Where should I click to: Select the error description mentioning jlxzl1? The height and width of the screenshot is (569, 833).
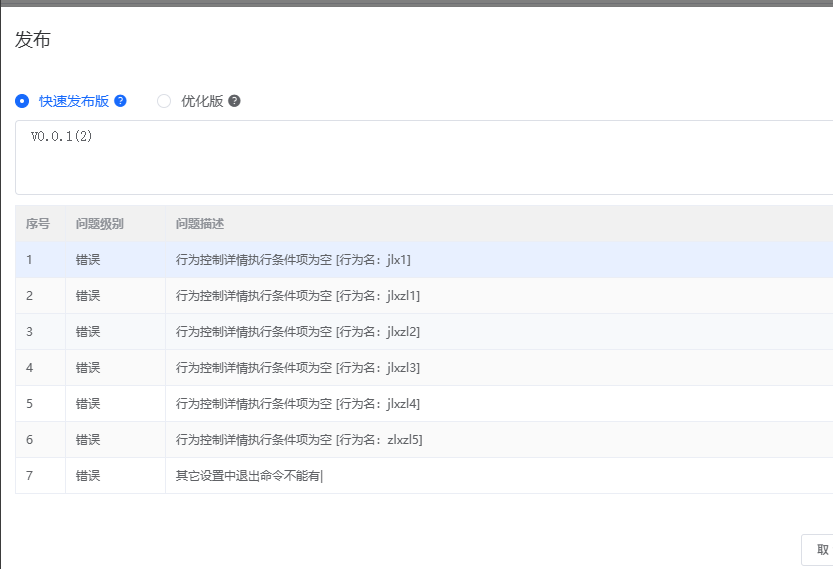297,295
